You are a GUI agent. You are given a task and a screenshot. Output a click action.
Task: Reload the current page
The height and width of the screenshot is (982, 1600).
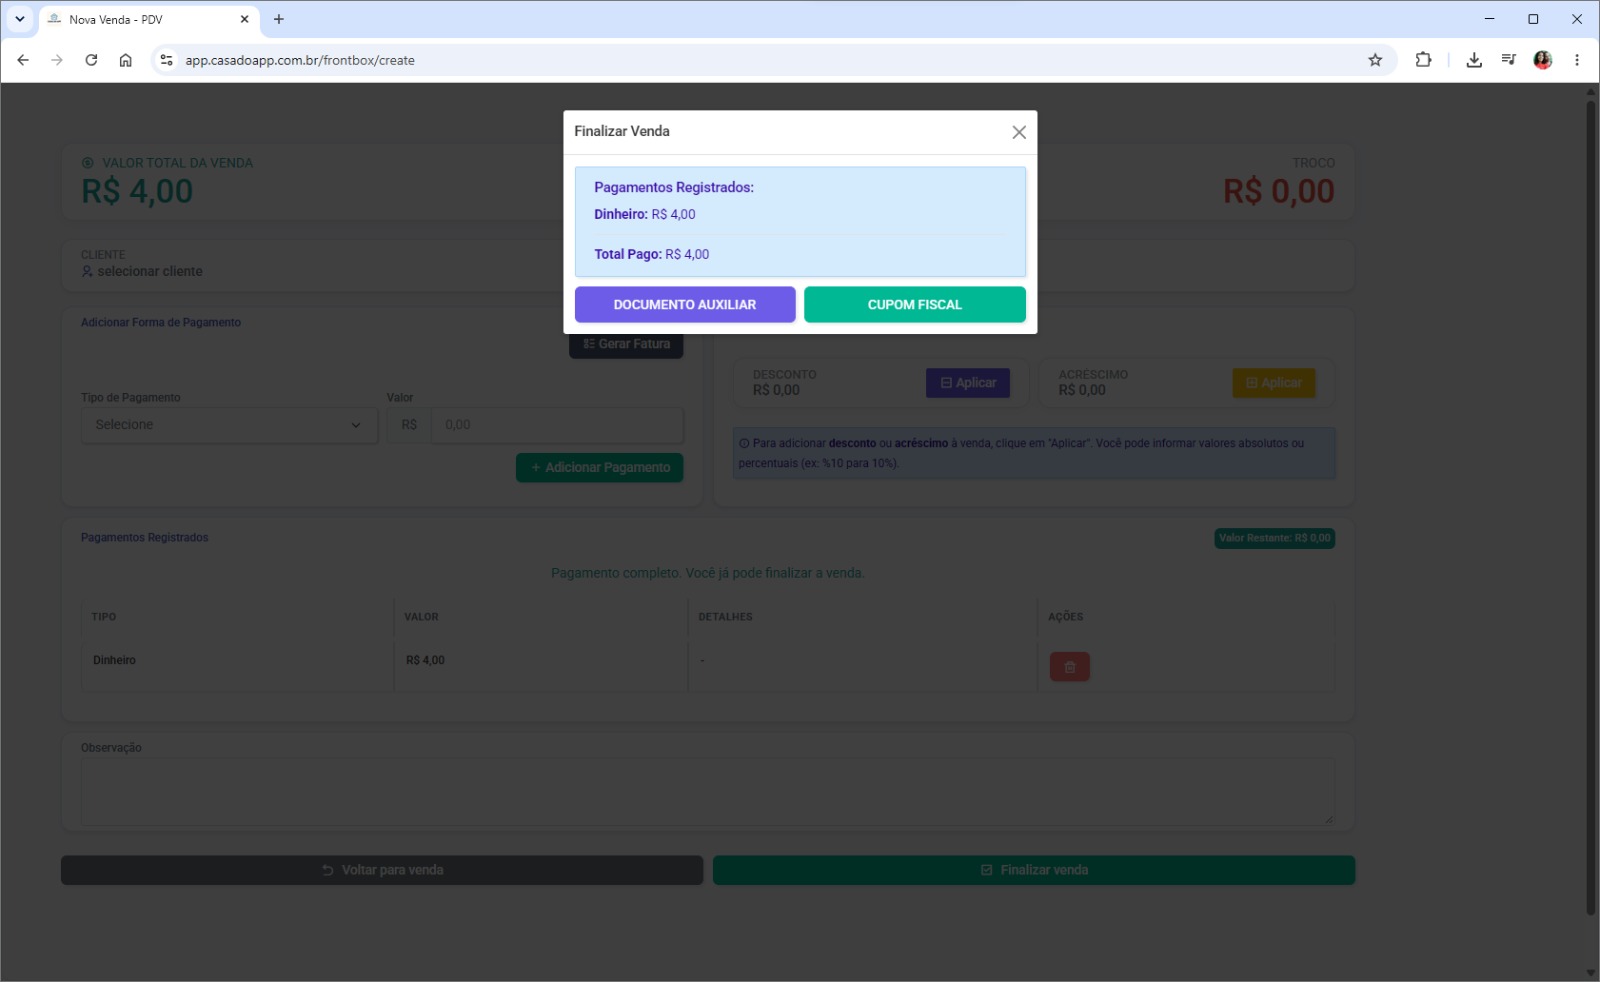point(91,60)
